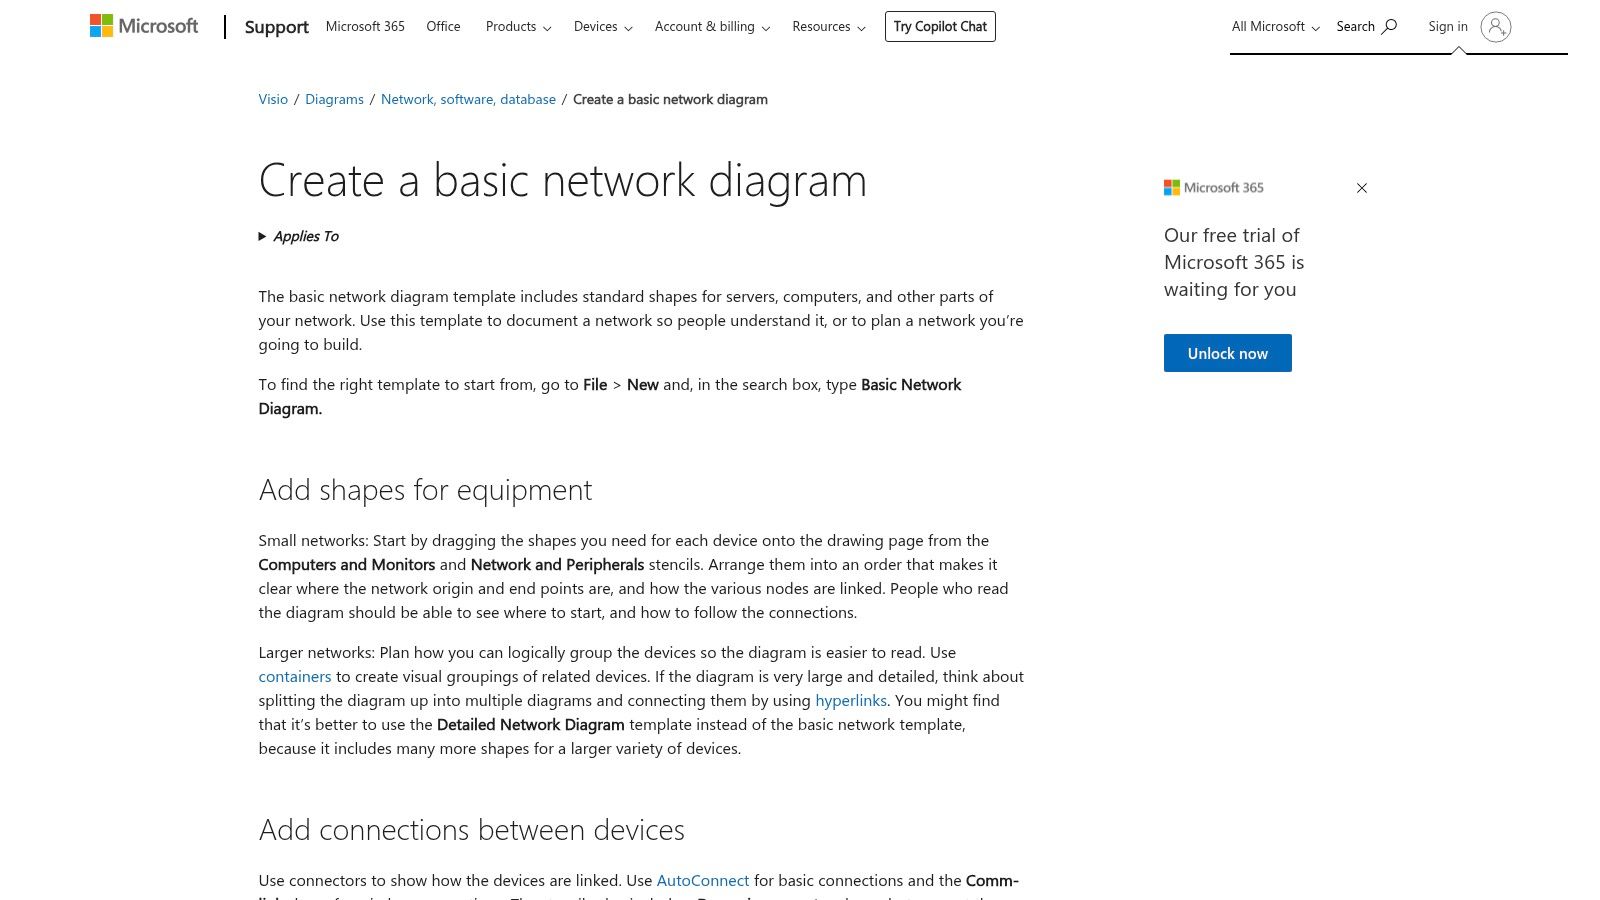The height and width of the screenshot is (900, 1600).
Task: Click the Sign in account avatar icon
Action: click(x=1496, y=27)
